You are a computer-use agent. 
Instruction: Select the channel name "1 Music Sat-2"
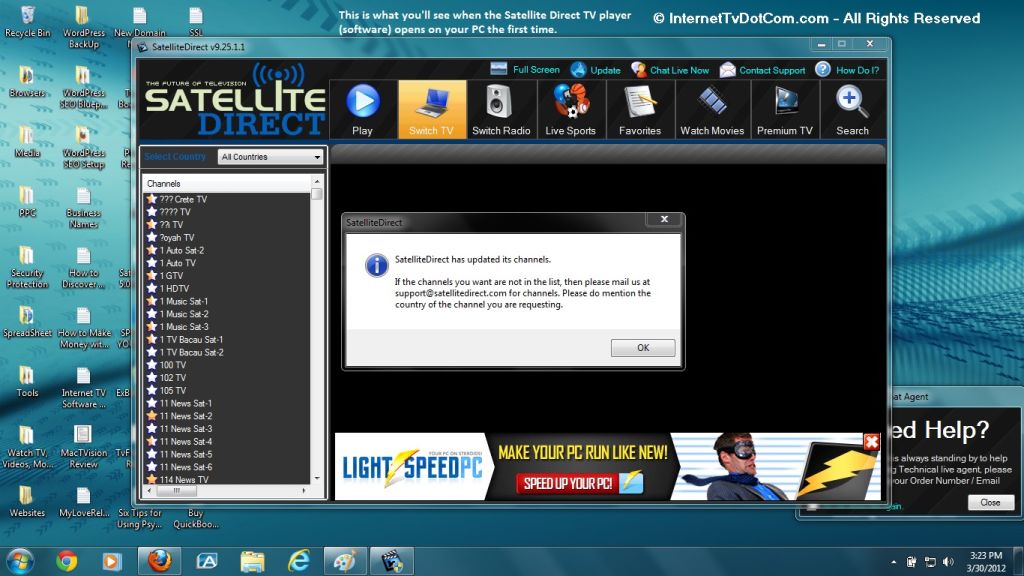tap(184, 314)
